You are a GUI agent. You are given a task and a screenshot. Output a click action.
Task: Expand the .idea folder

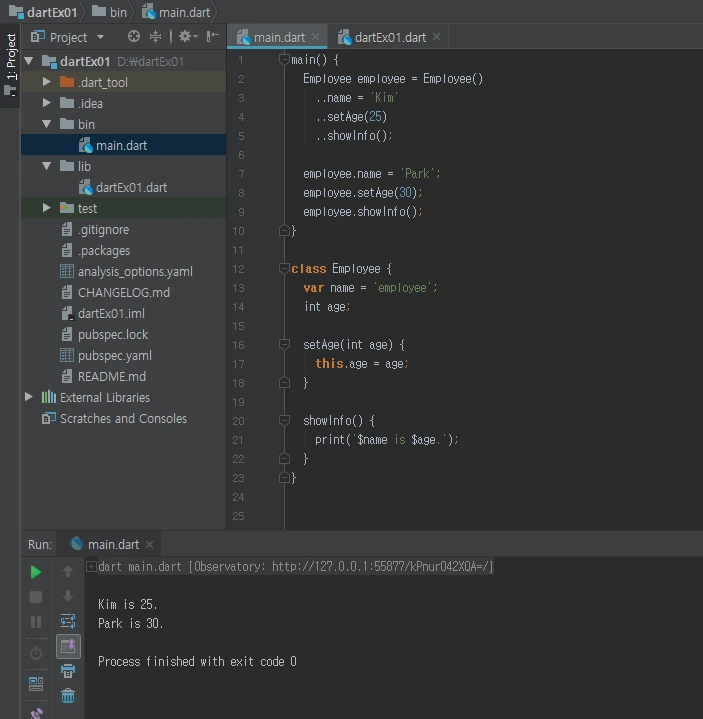46,103
